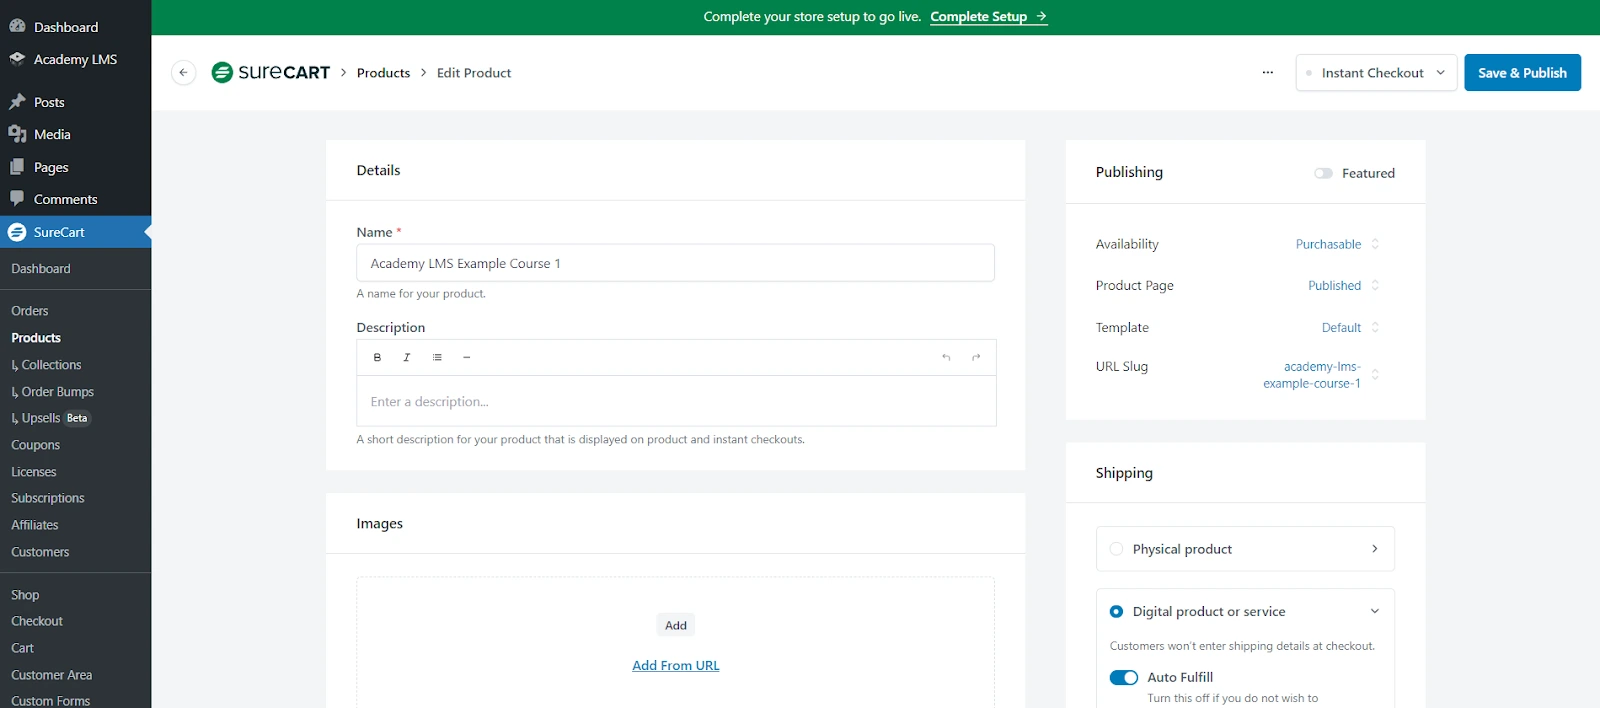This screenshot has height=708, width=1600.
Task: Open Customers menu item
Action: (x=40, y=552)
